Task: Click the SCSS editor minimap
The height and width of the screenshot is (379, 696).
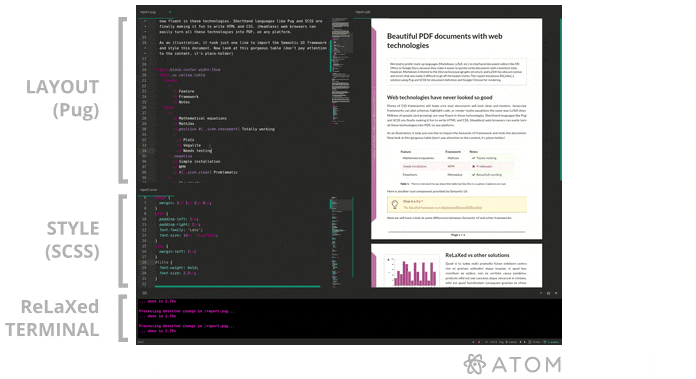Action: (x=342, y=242)
